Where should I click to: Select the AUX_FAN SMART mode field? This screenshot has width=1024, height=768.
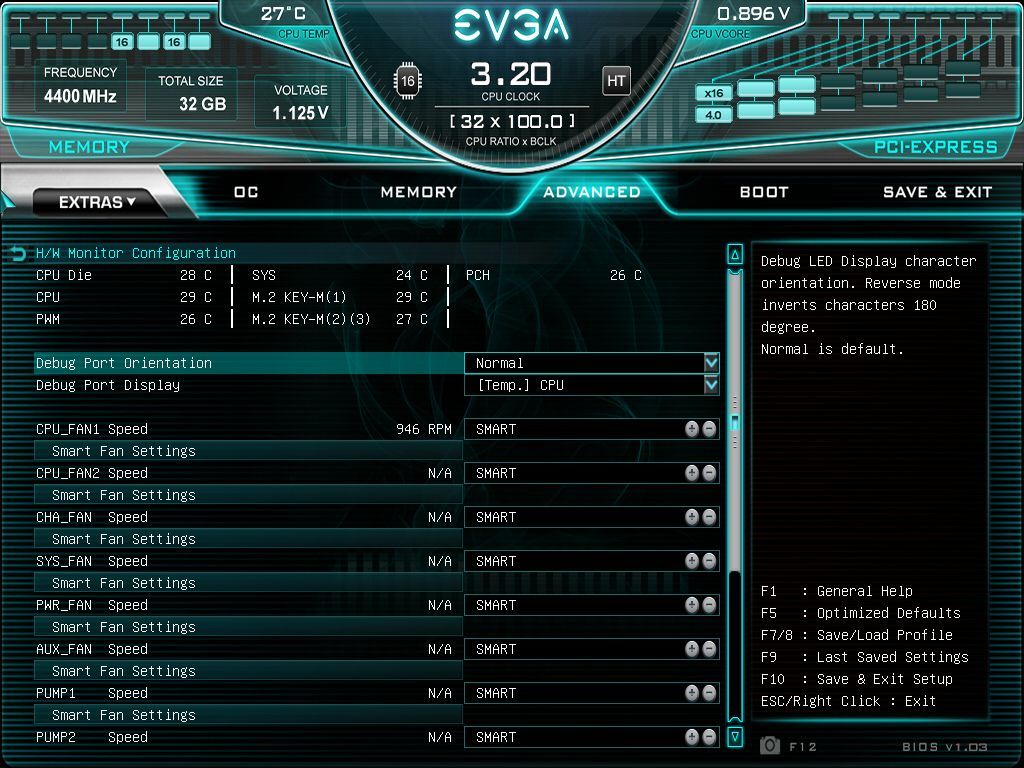592,649
